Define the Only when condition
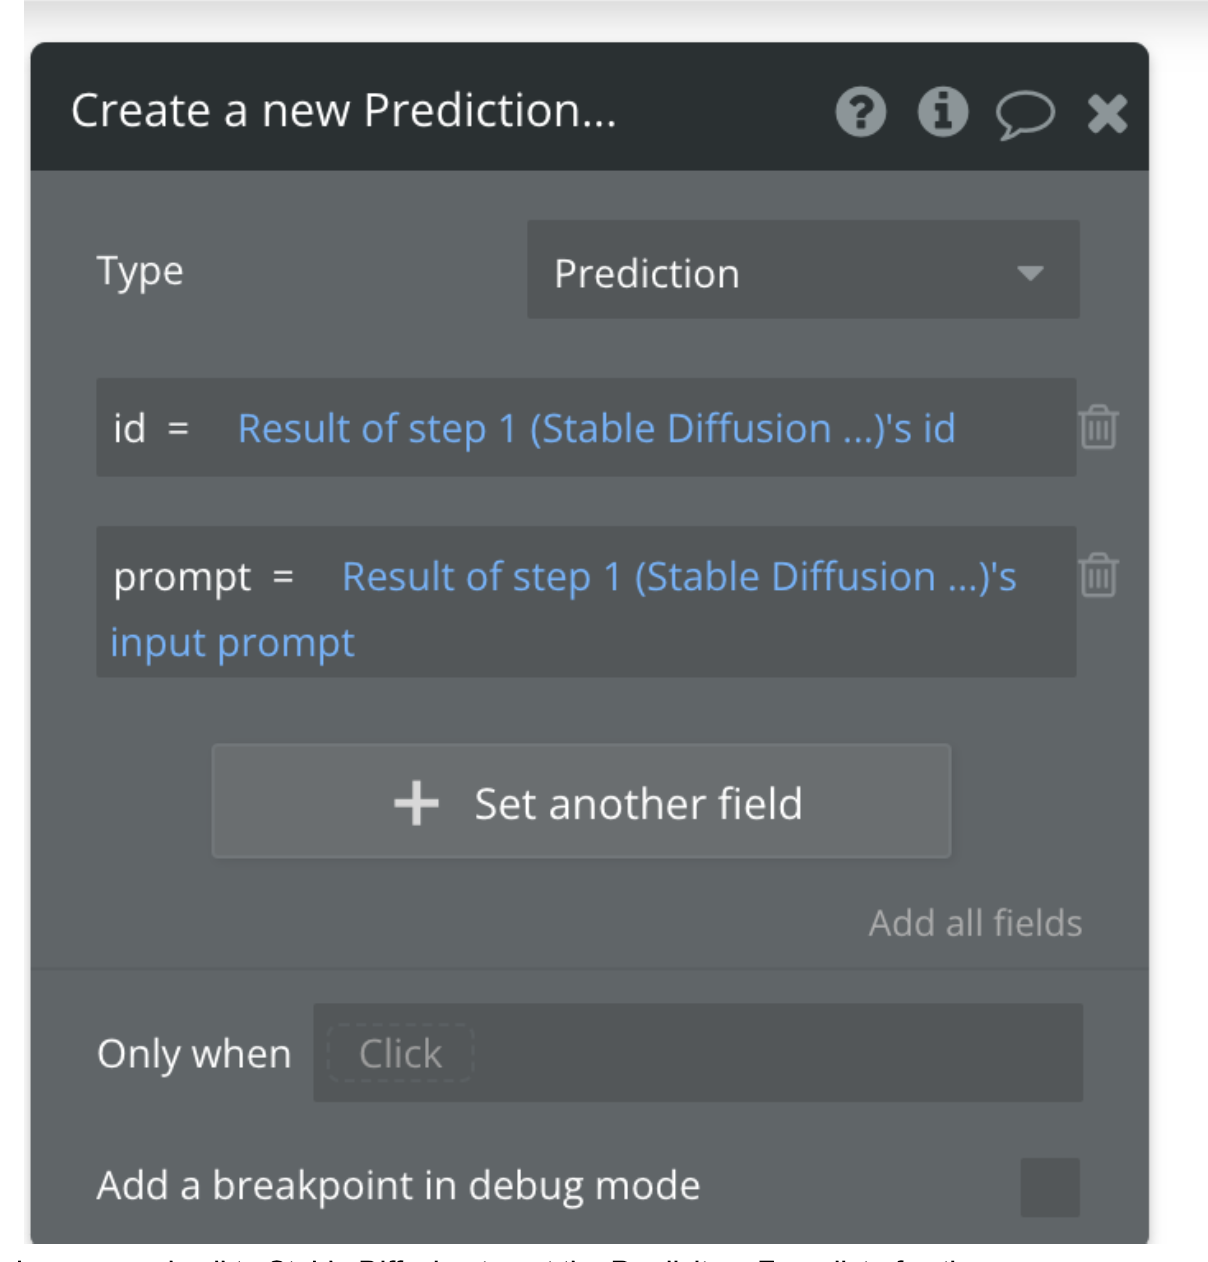Viewport: 1208px width, 1262px height. click(399, 1050)
